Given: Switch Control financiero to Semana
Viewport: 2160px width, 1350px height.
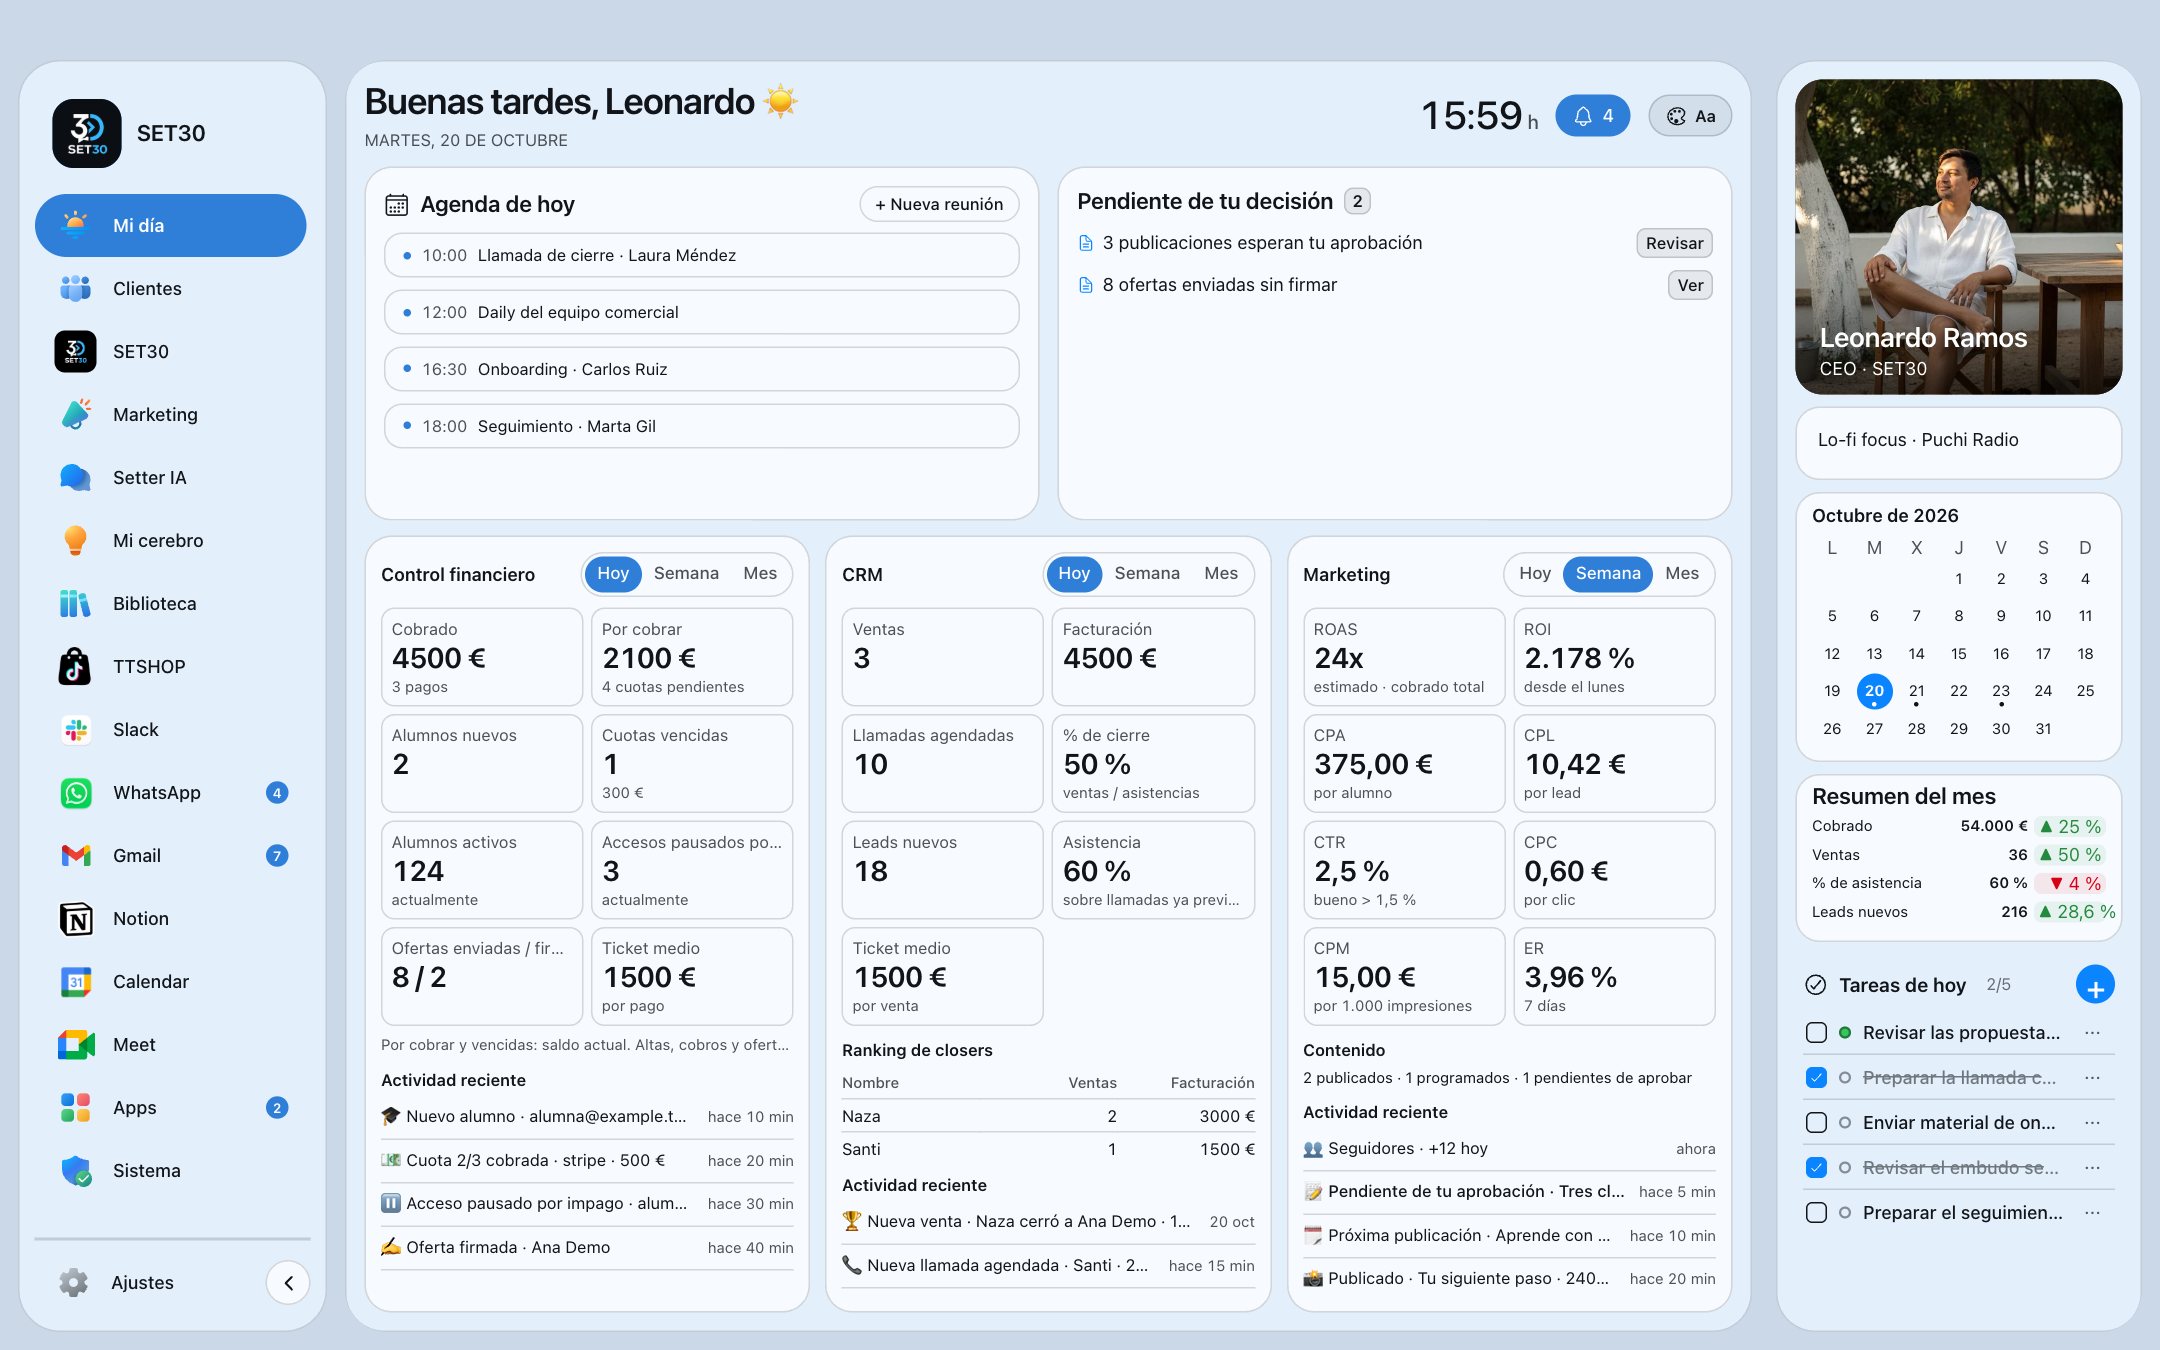Looking at the screenshot, I should (x=686, y=573).
